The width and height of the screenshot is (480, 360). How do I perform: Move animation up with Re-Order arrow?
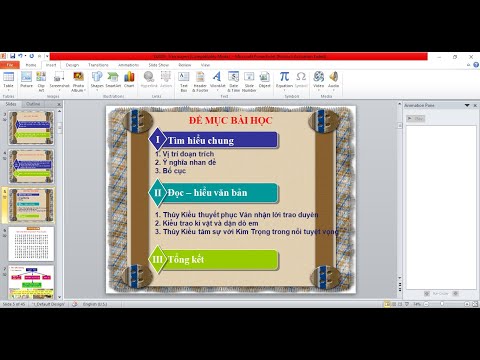(427, 294)
